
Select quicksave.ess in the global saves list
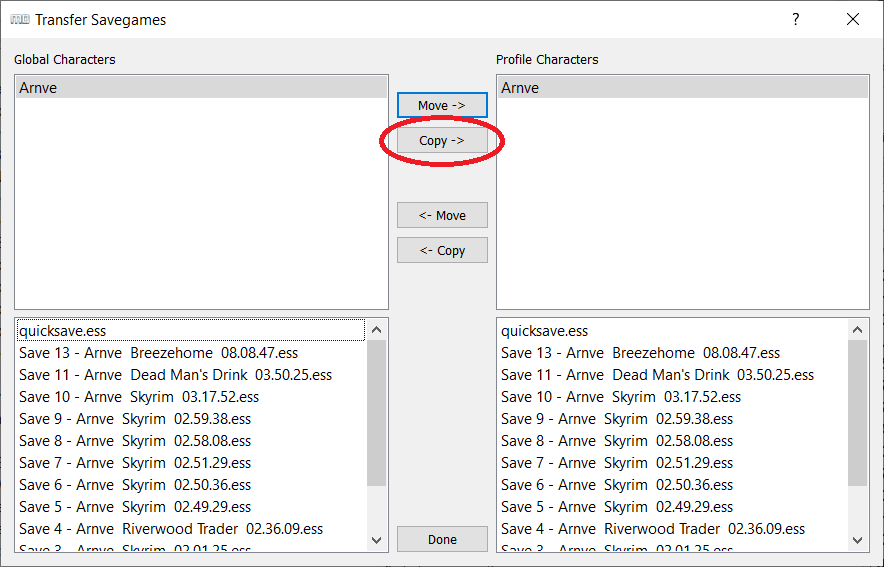[191, 331]
